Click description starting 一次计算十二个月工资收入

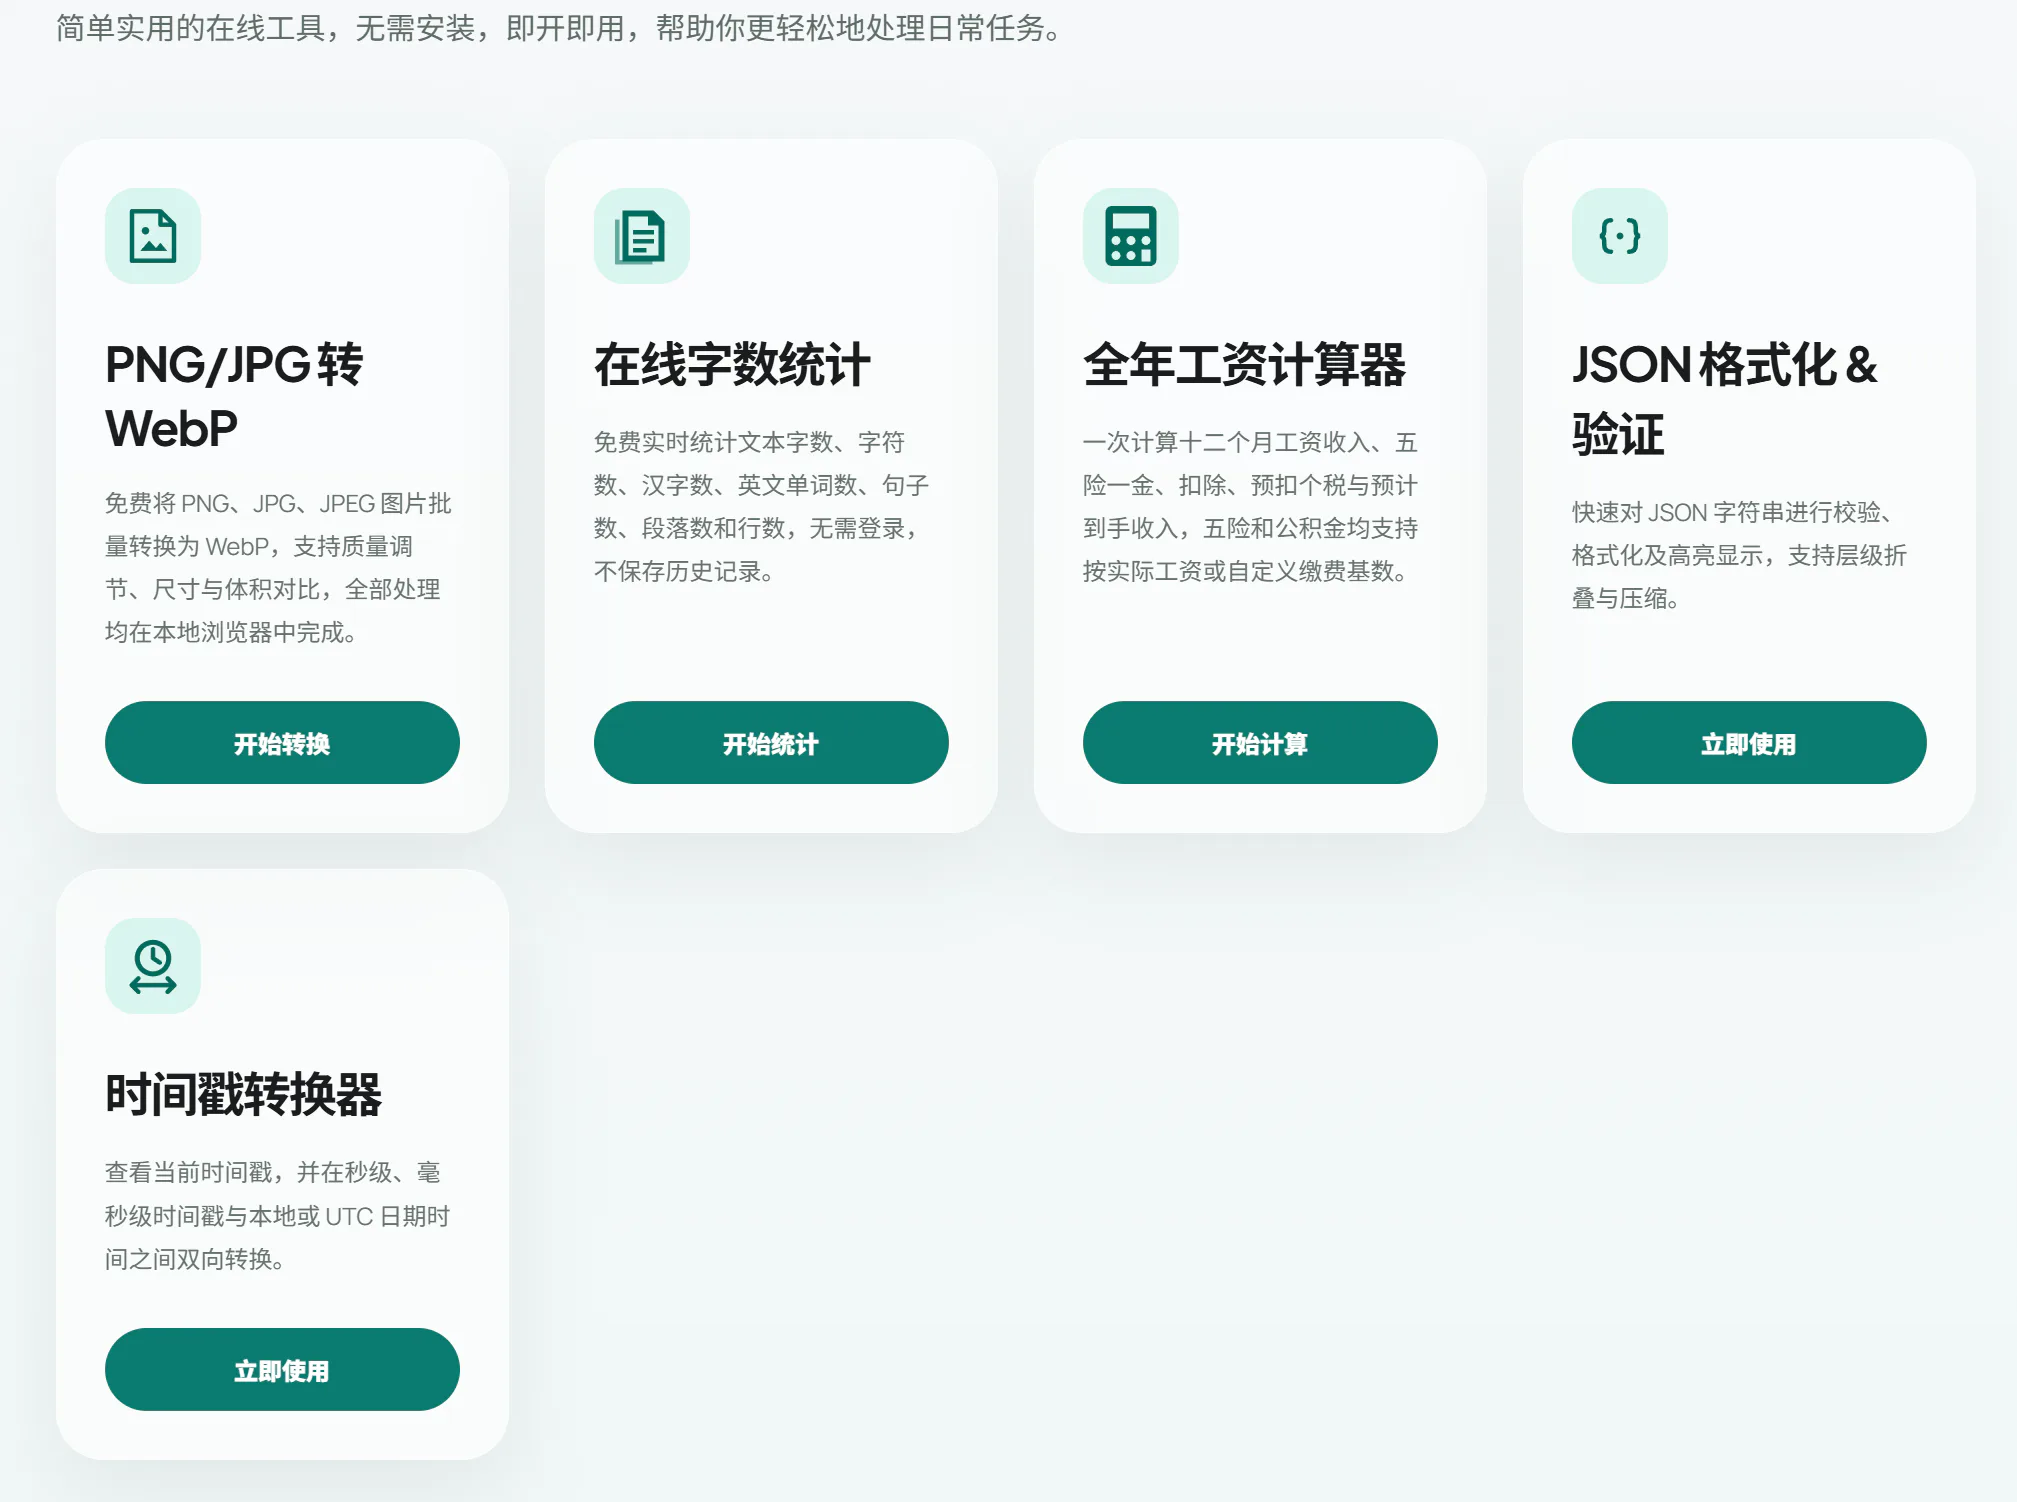point(1250,507)
